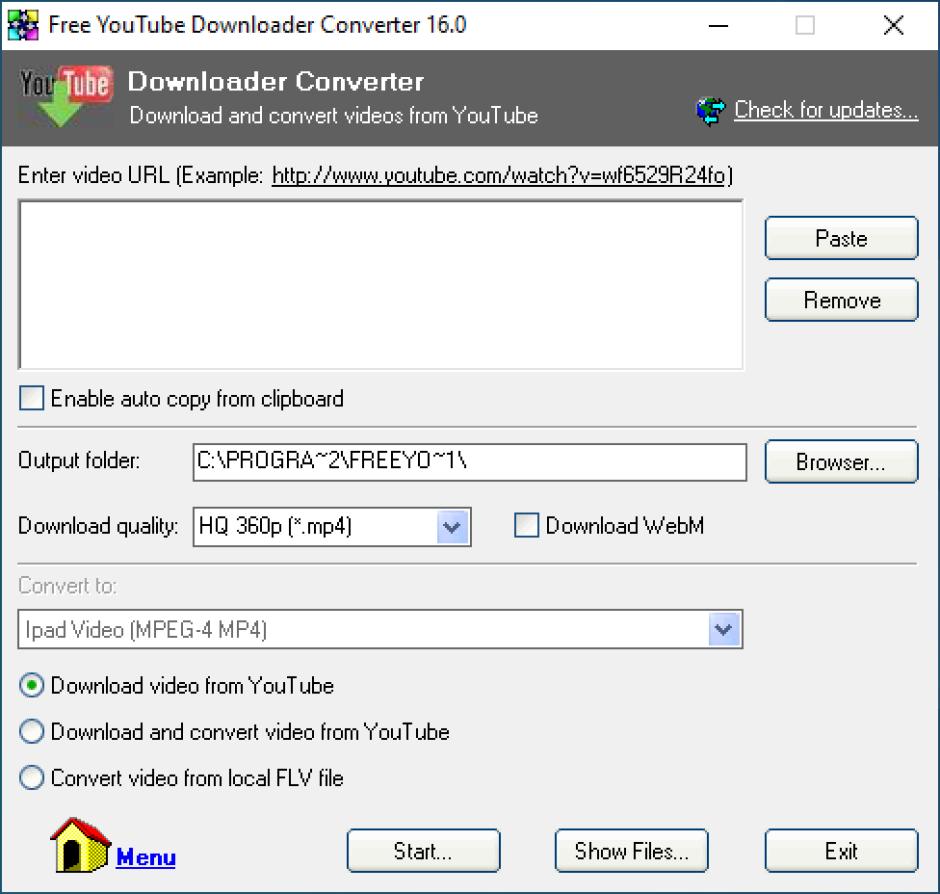The width and height of the screenshot is (940, 894).
Task: Click the Remove button
Action: pos(841,300)
